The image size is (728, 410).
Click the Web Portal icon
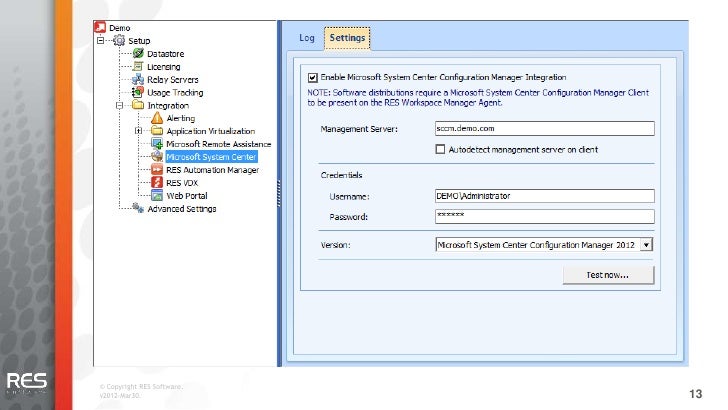point(157,195)
